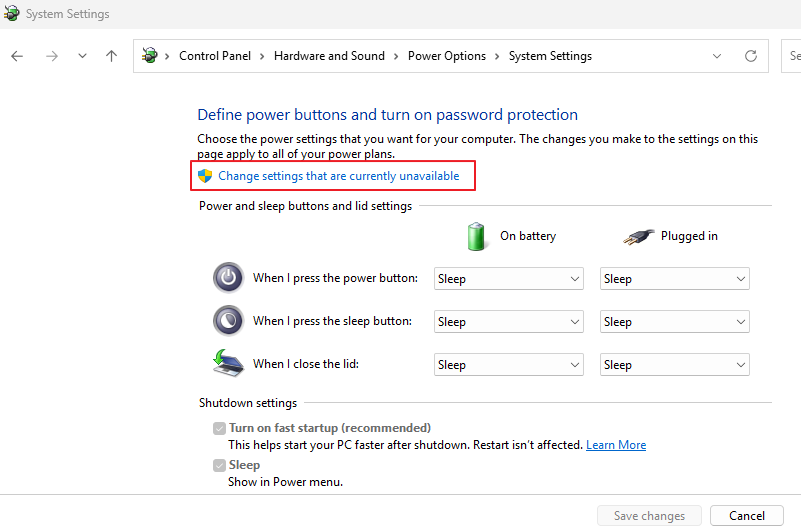Click the UAC shield icon
The height and width of the screenshot is (529, 801).
205,176
